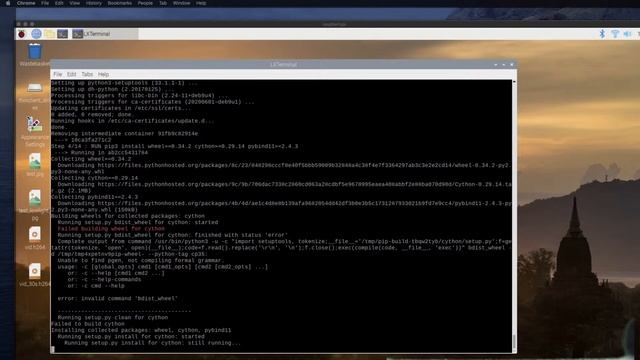Open the macOS Apple menu
Screen dimensions: 640x360
coord(7,3)
